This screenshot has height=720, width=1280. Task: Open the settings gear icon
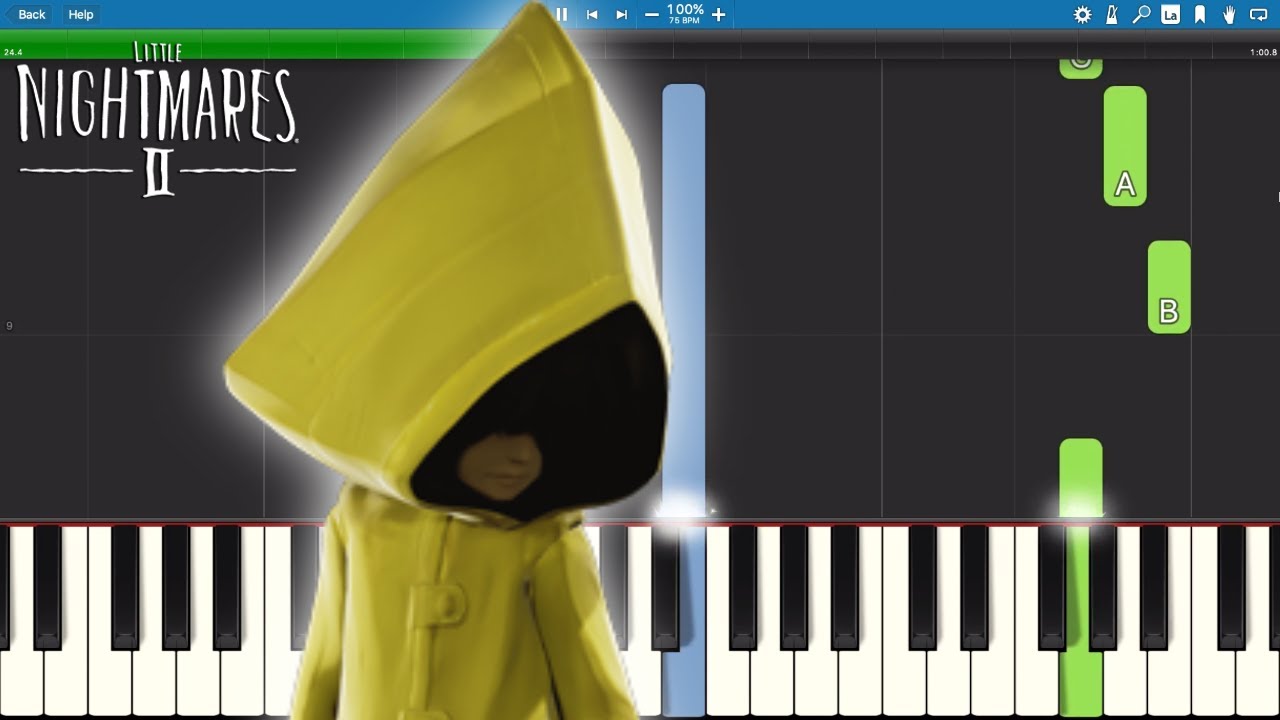[x=1082, y=14]
